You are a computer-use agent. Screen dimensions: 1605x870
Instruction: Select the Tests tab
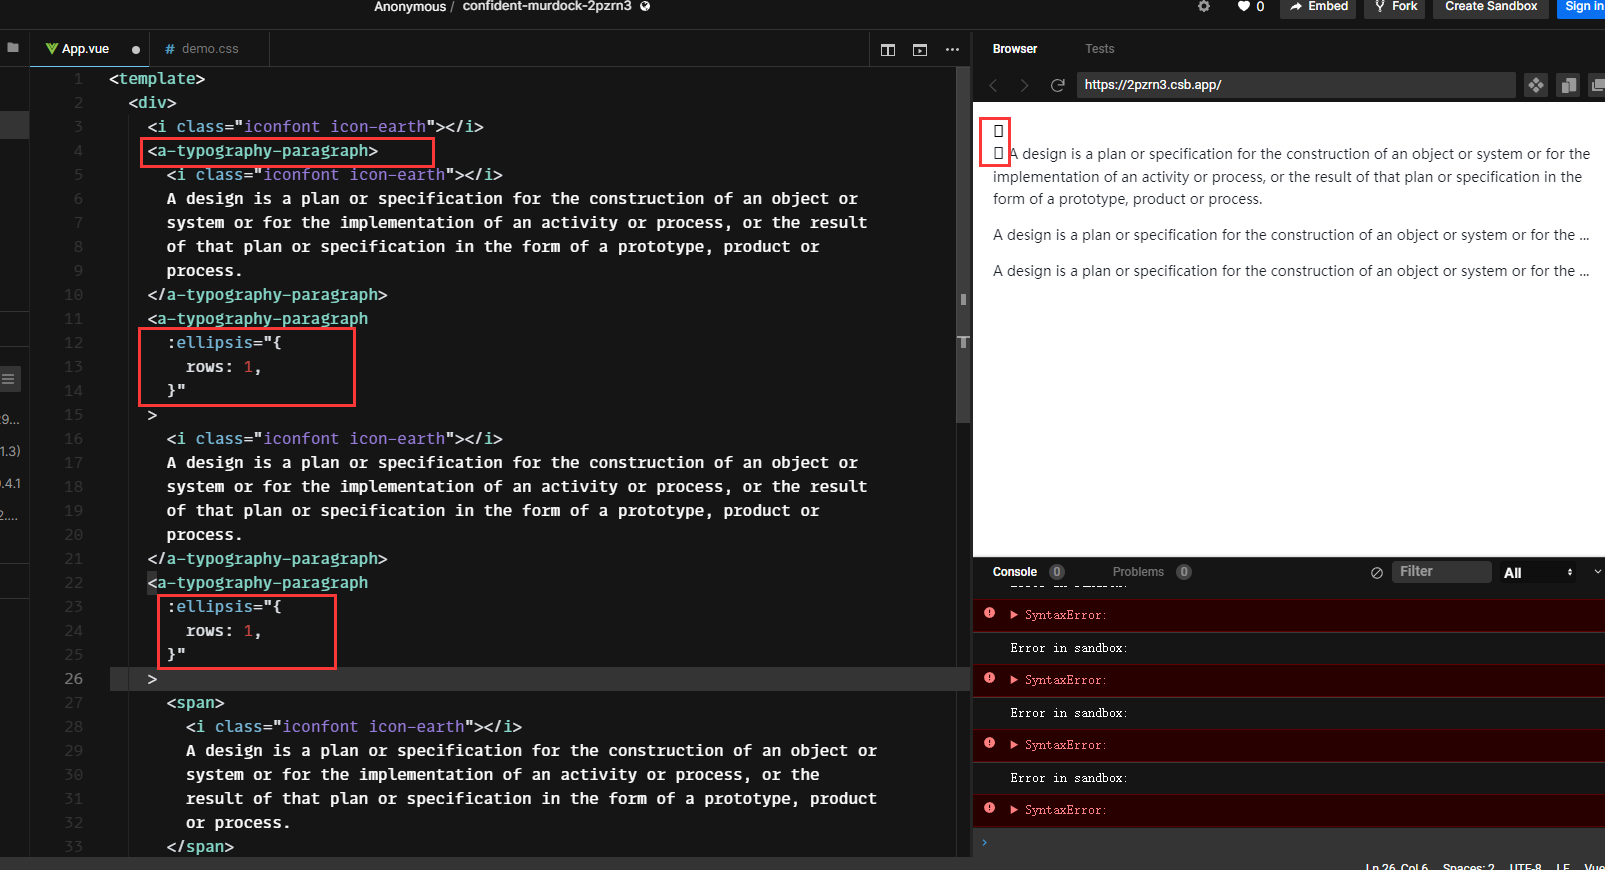[x=1100, y=49]
